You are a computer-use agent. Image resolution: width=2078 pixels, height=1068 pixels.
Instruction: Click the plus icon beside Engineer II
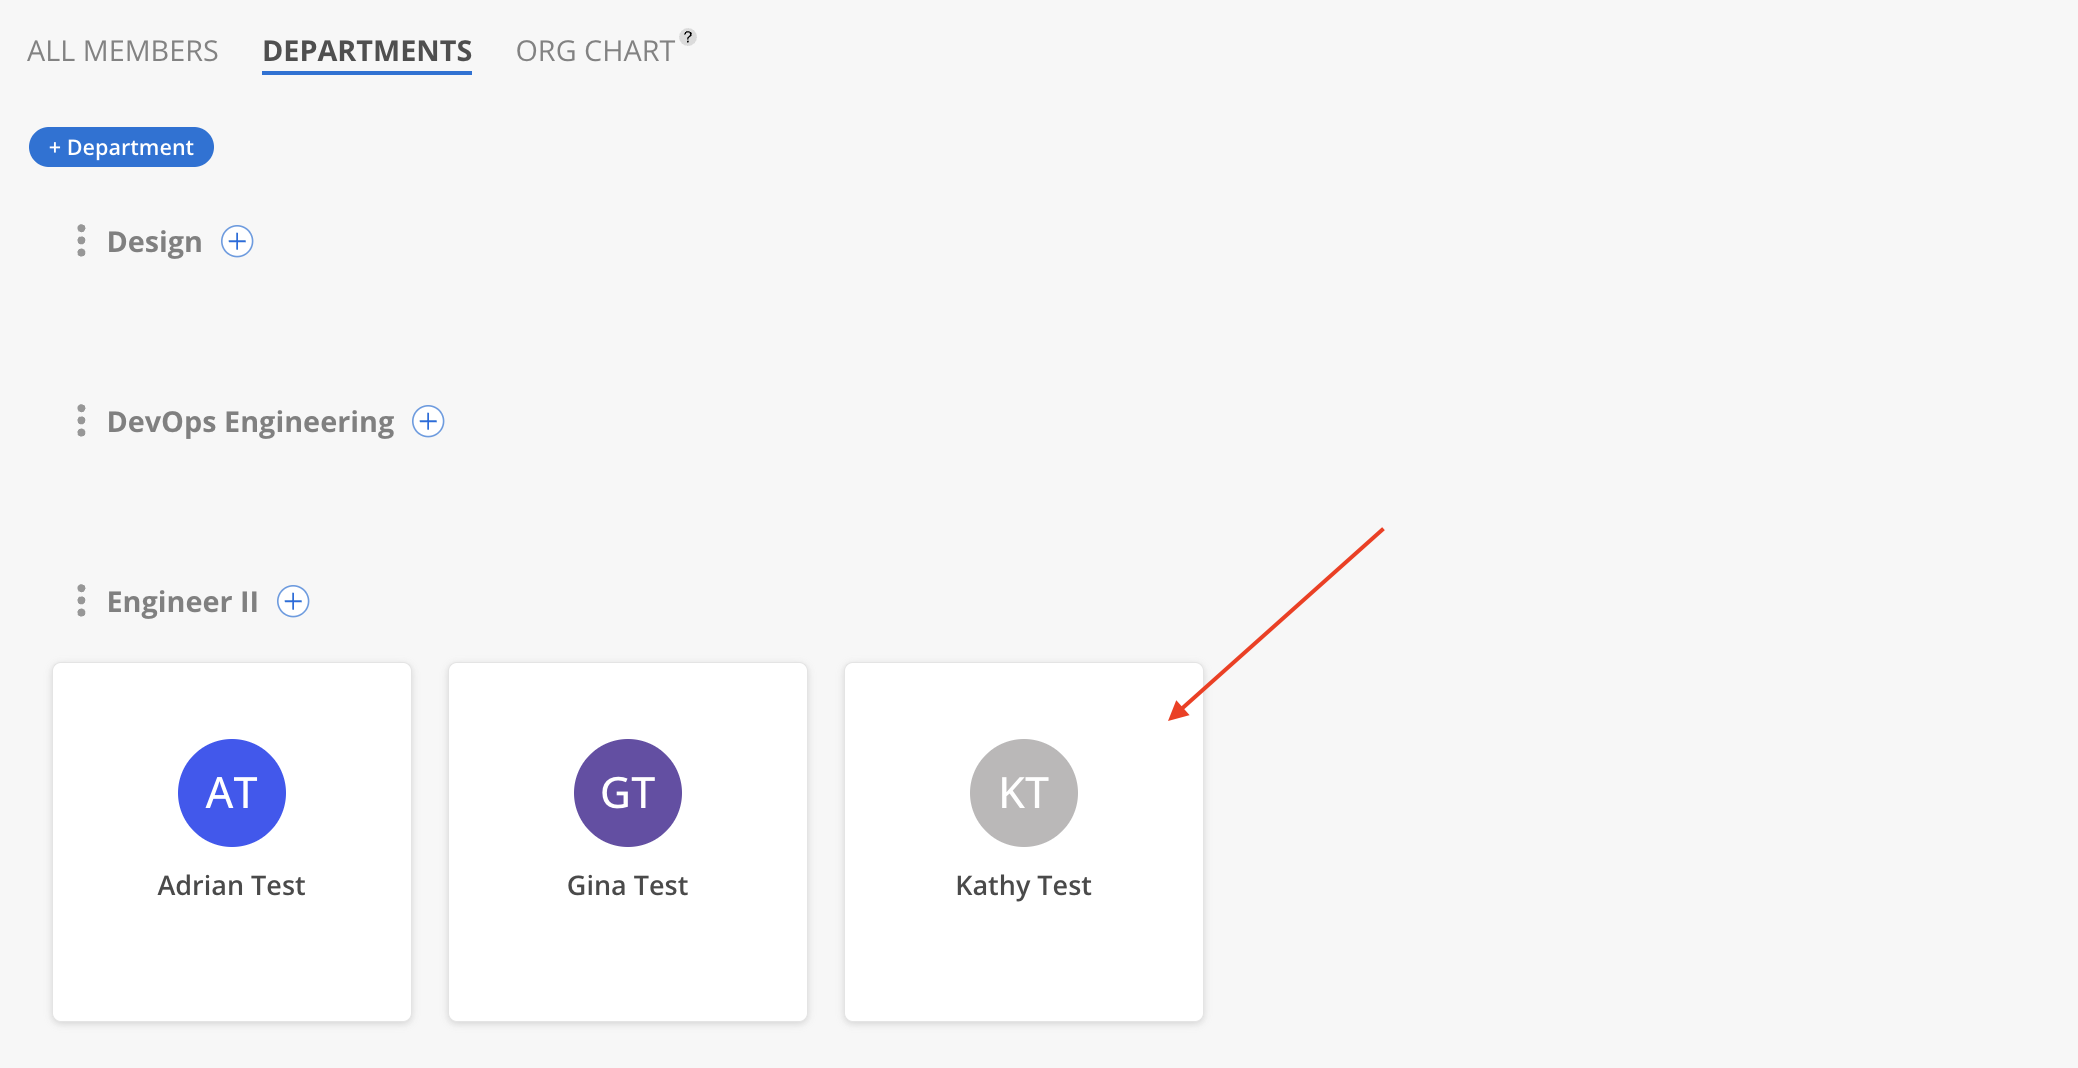click(293, 601)
